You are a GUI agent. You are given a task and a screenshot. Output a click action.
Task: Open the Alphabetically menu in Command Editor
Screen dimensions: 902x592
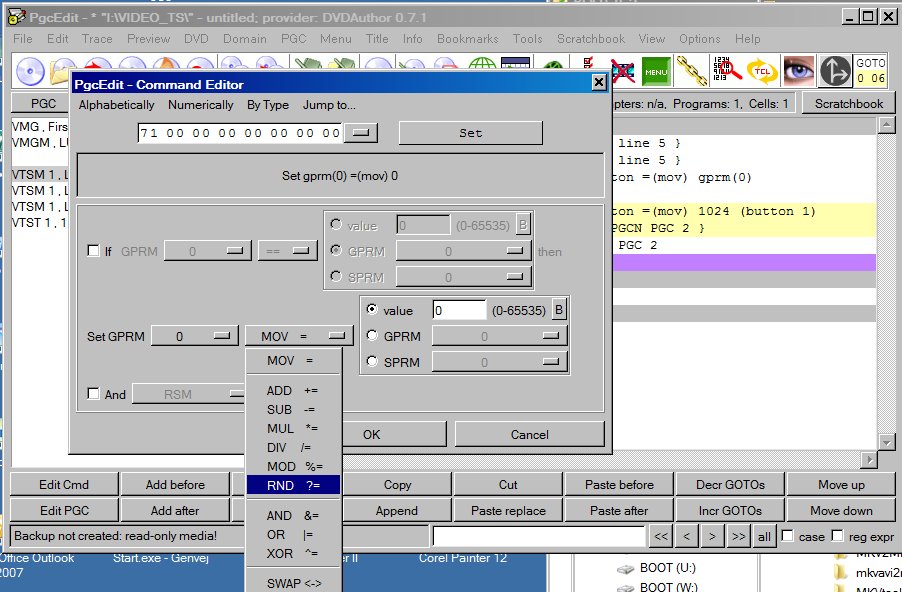click(117, 105)
